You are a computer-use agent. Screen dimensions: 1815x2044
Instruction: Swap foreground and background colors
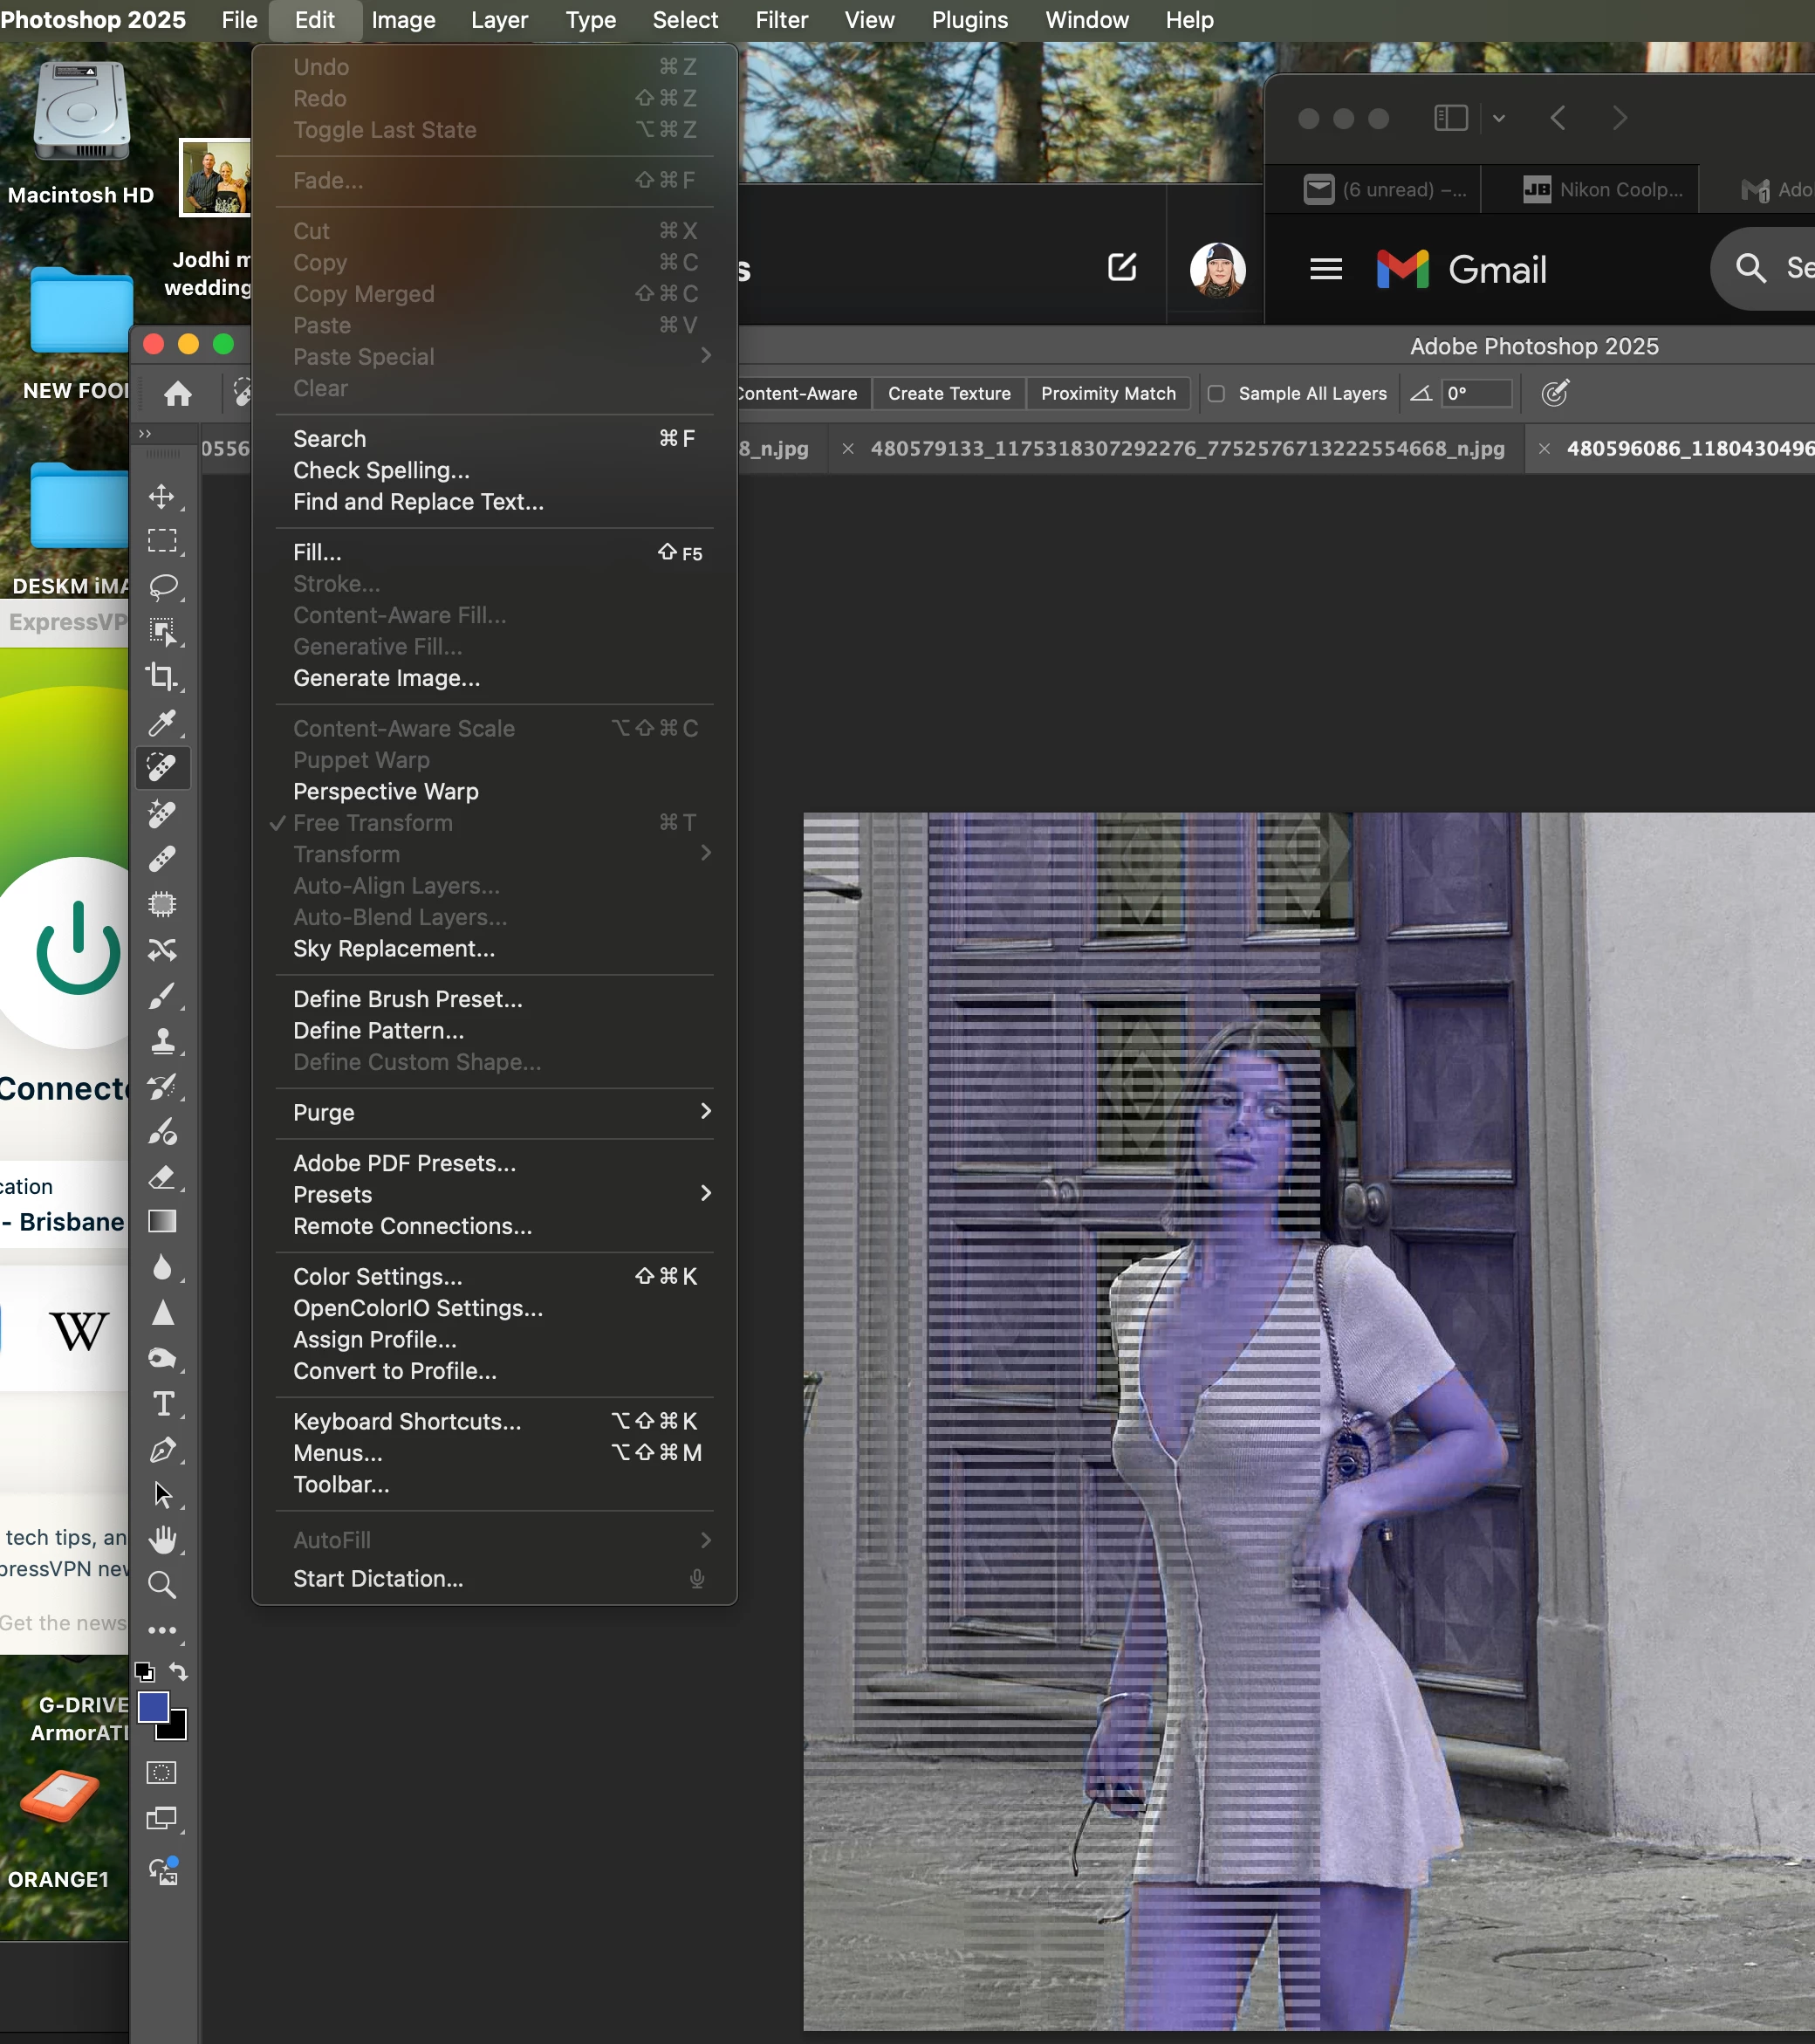pos(179,1671)
